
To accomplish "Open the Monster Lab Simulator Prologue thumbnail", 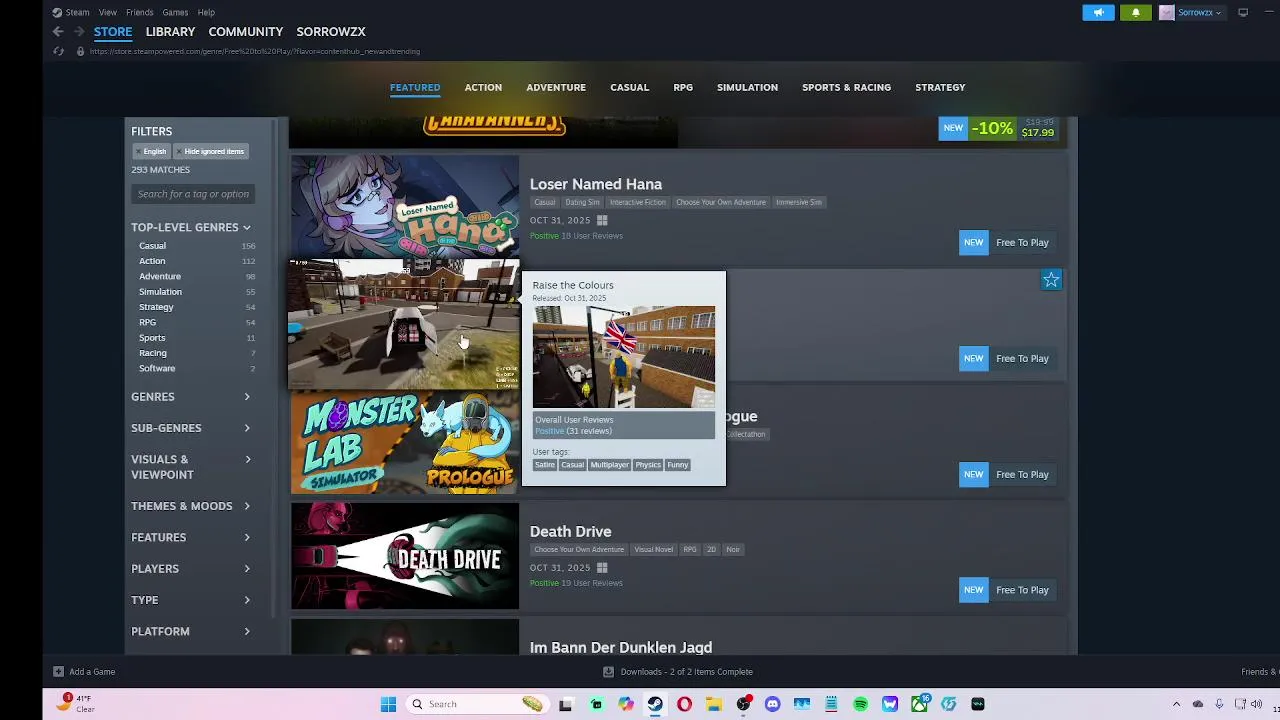I will tap(405, 441).
